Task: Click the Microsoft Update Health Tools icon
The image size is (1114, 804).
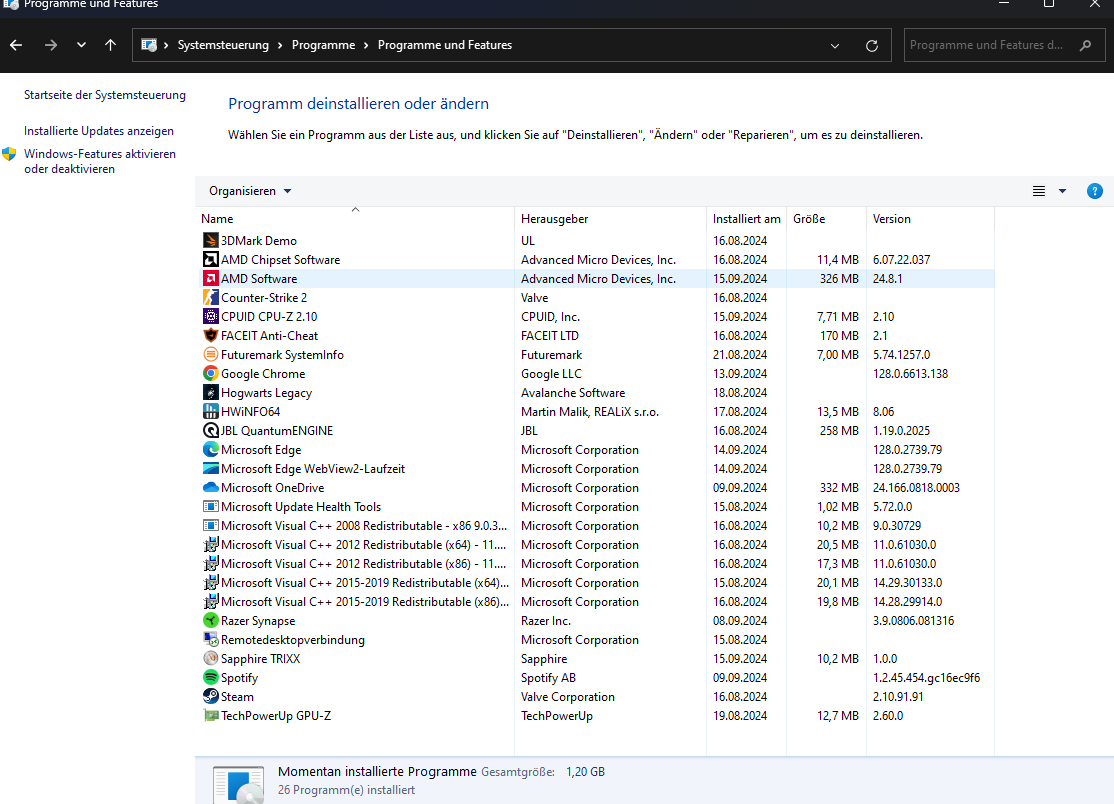Action: point(210,506)
